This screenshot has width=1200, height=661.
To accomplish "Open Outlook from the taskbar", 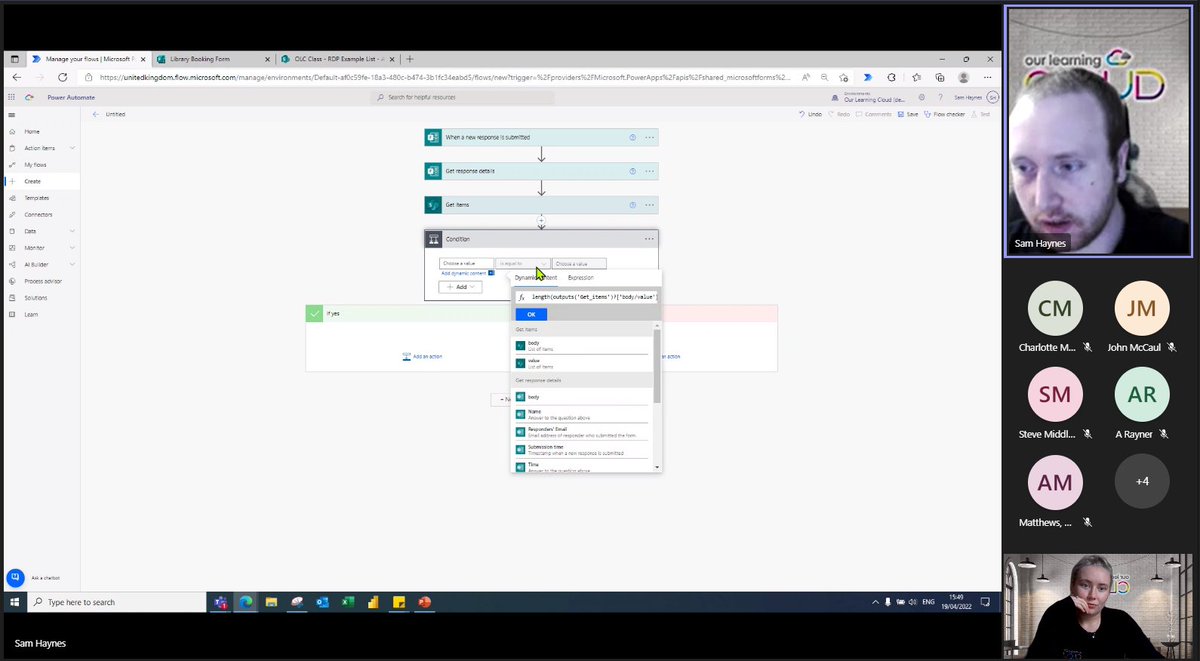I will pyautogui.click(x=322, y=602).
